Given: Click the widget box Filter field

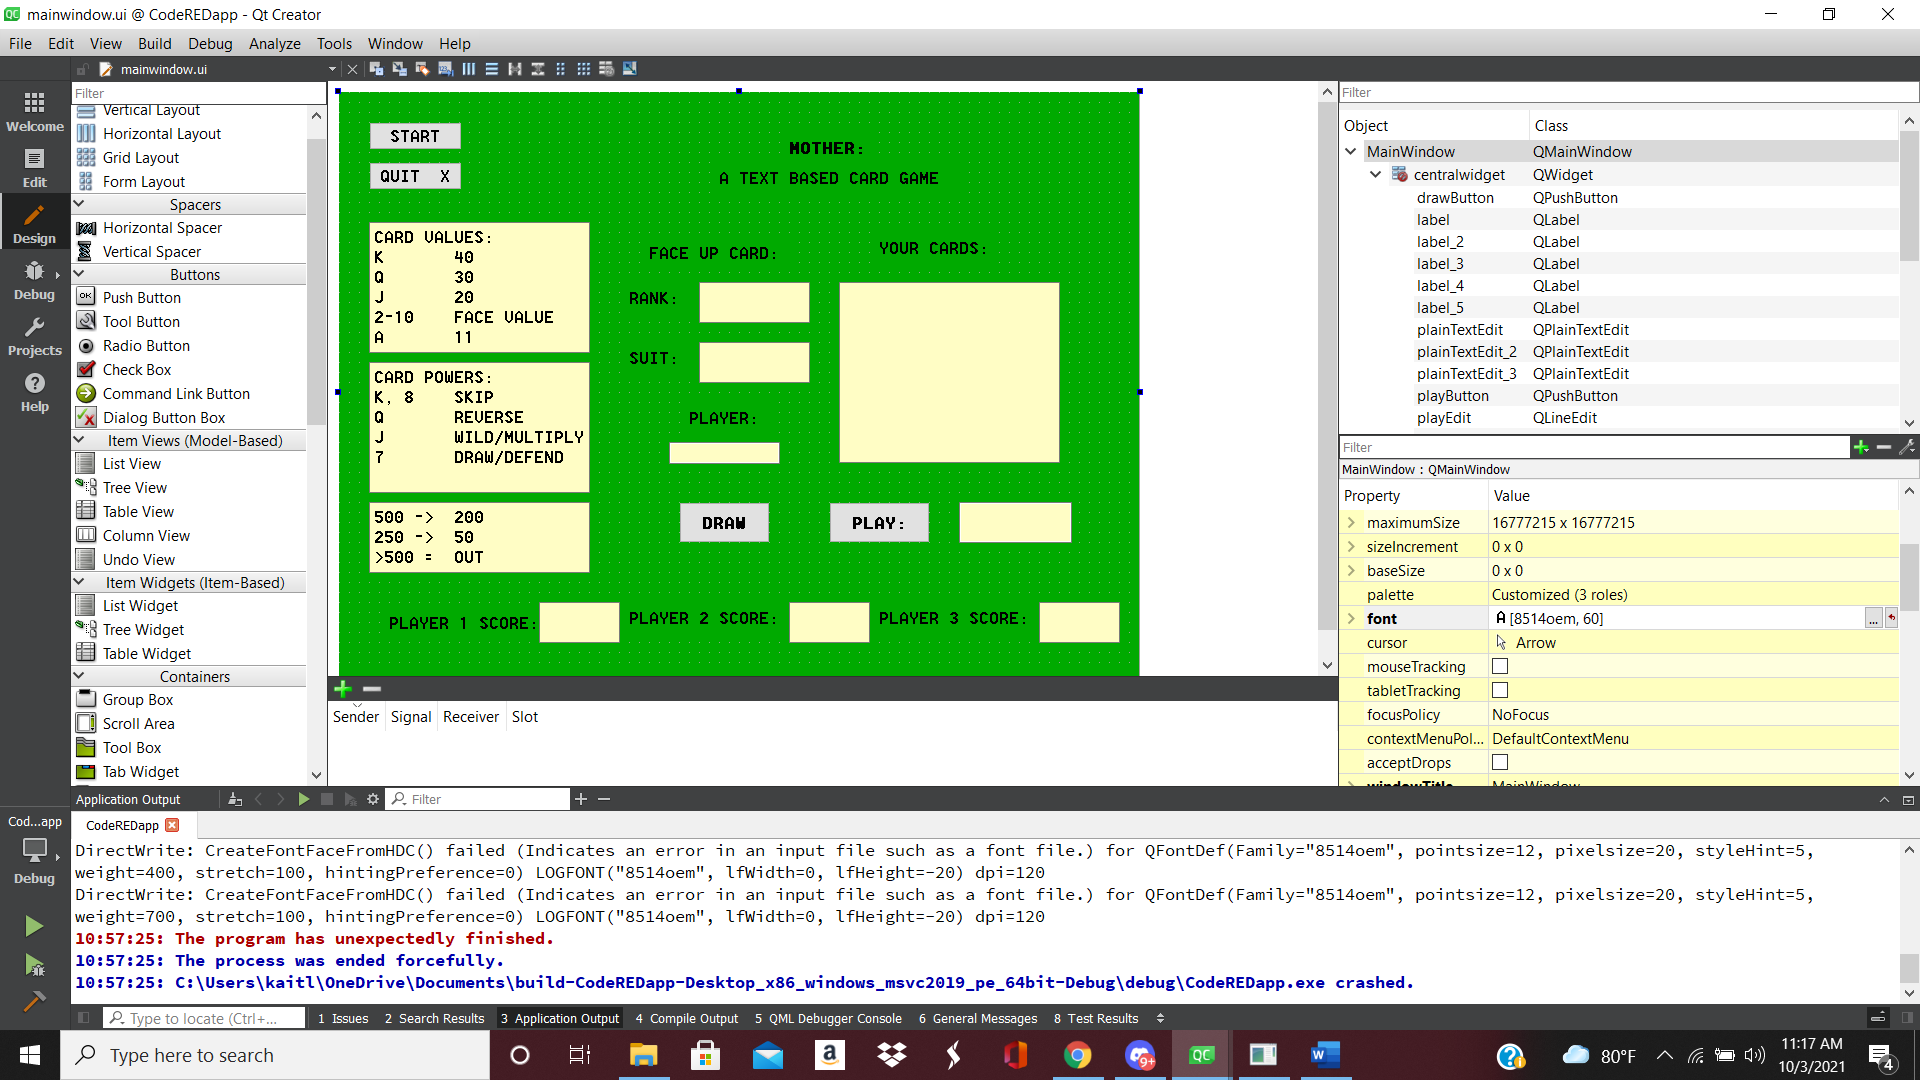Looking at the screenshot, I should click(198, 93).
